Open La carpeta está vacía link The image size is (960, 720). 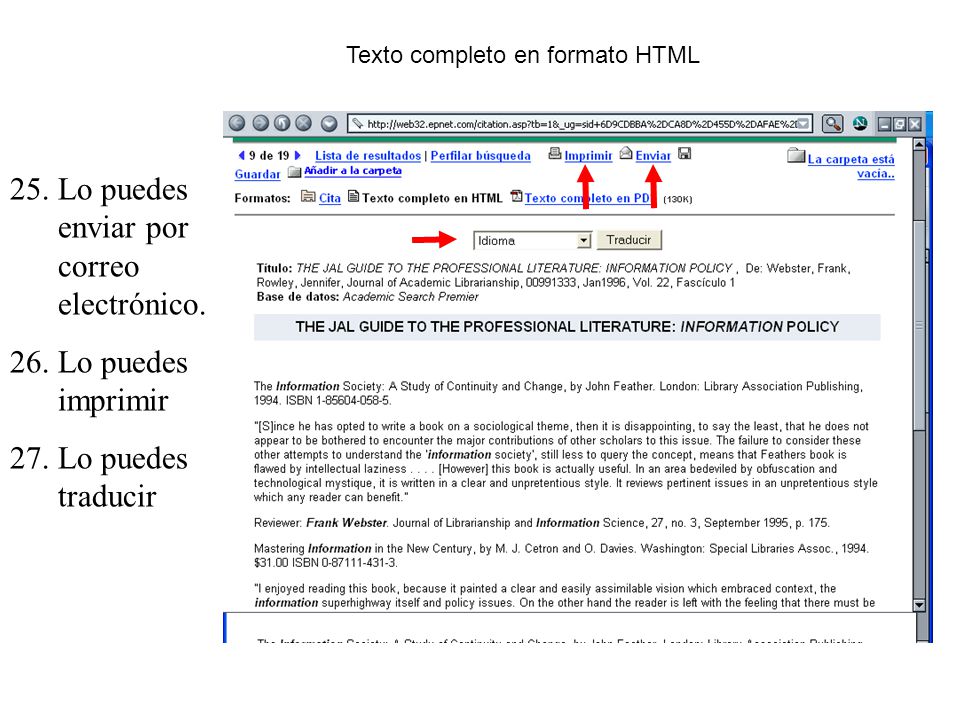[851, 167]
